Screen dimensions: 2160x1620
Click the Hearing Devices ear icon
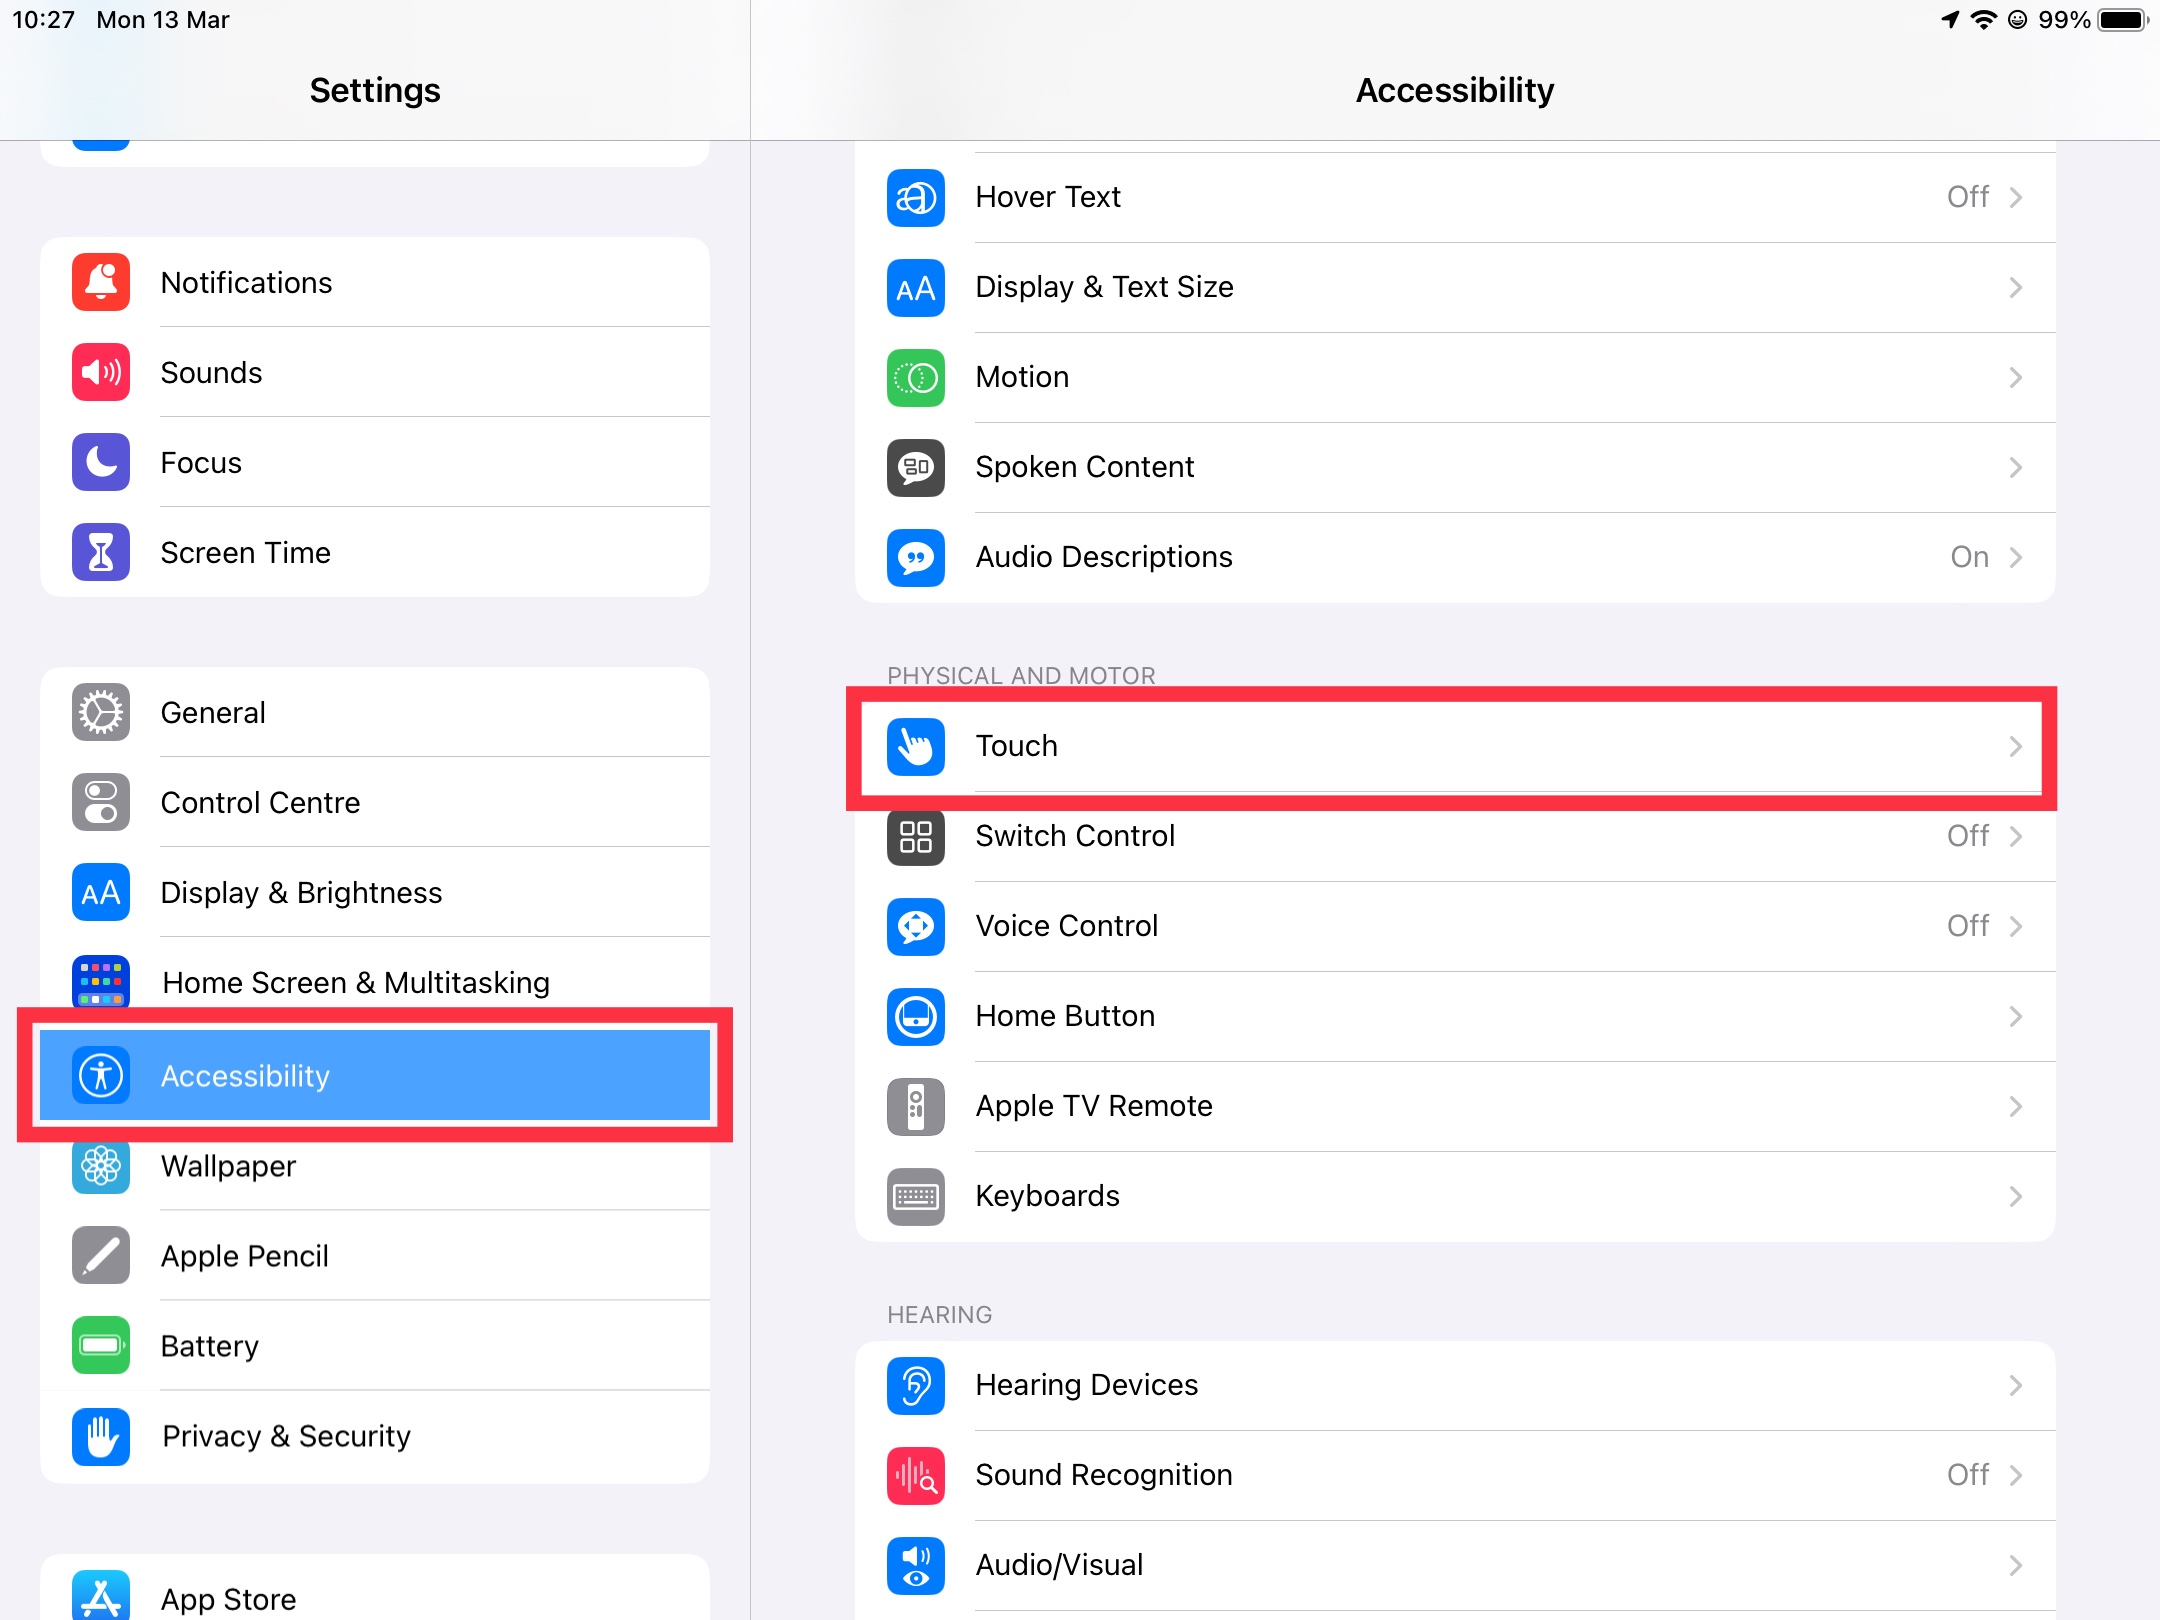[915, 1386]
